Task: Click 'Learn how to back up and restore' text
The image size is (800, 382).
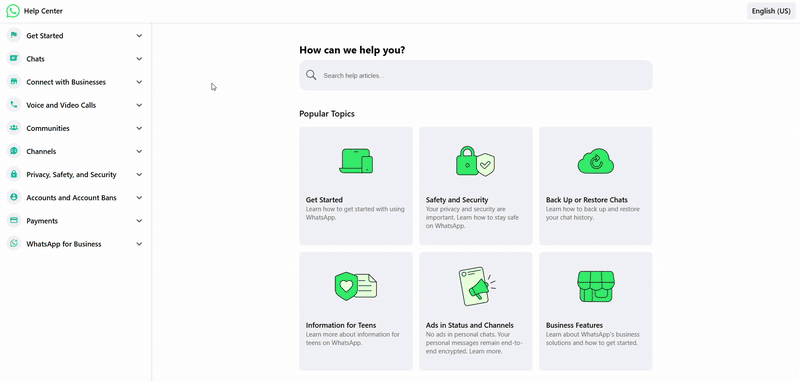Action: (592, 213)
